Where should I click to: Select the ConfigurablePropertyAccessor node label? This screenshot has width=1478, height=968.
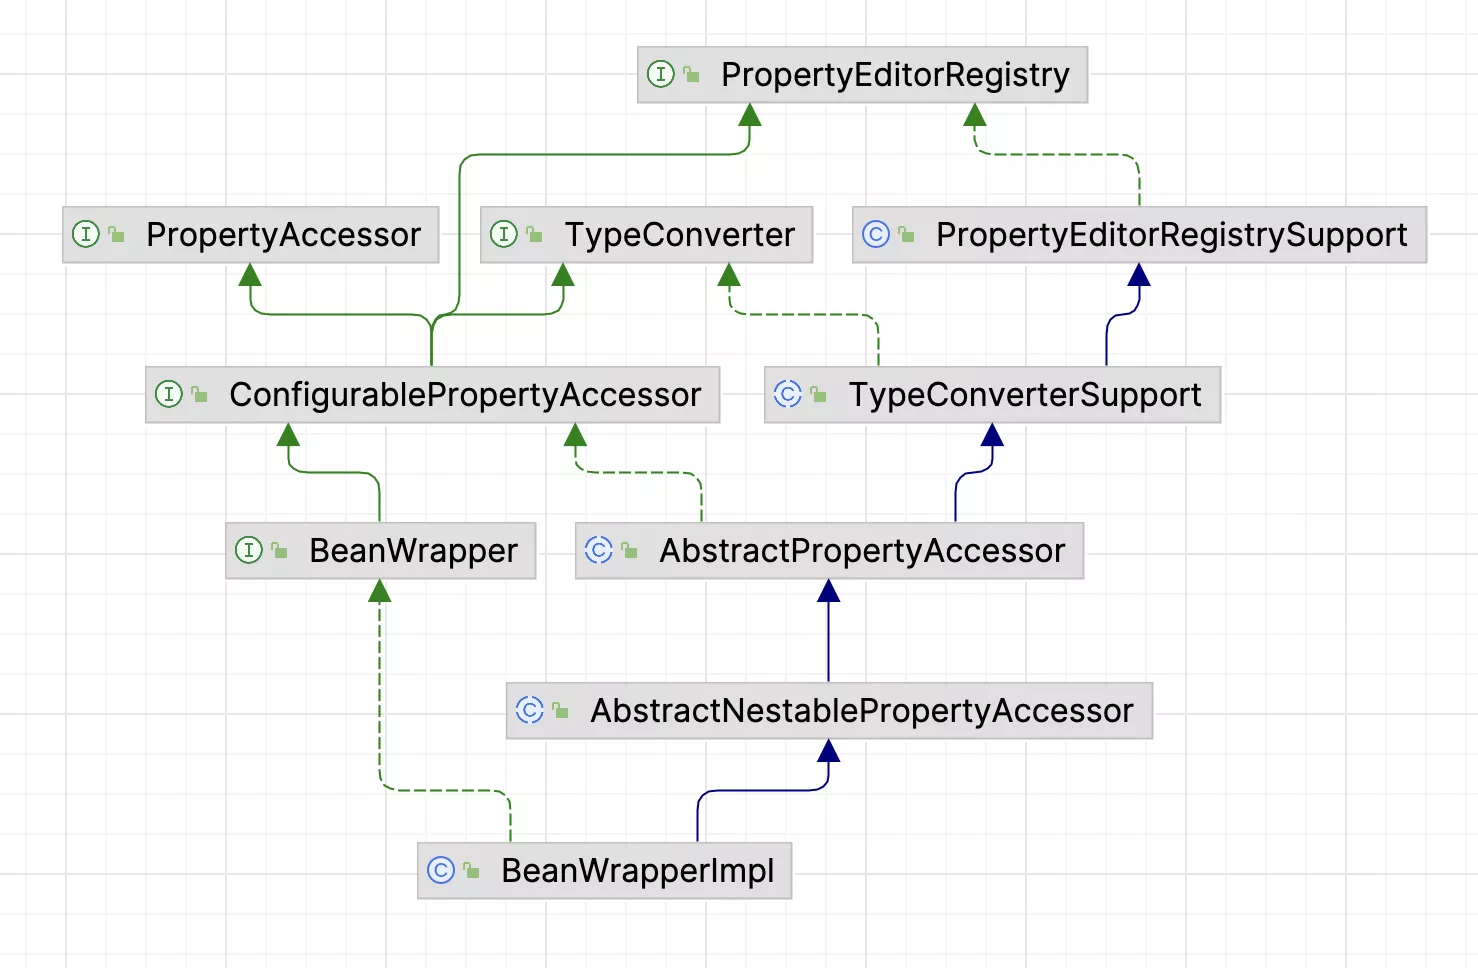coord(465,395)
